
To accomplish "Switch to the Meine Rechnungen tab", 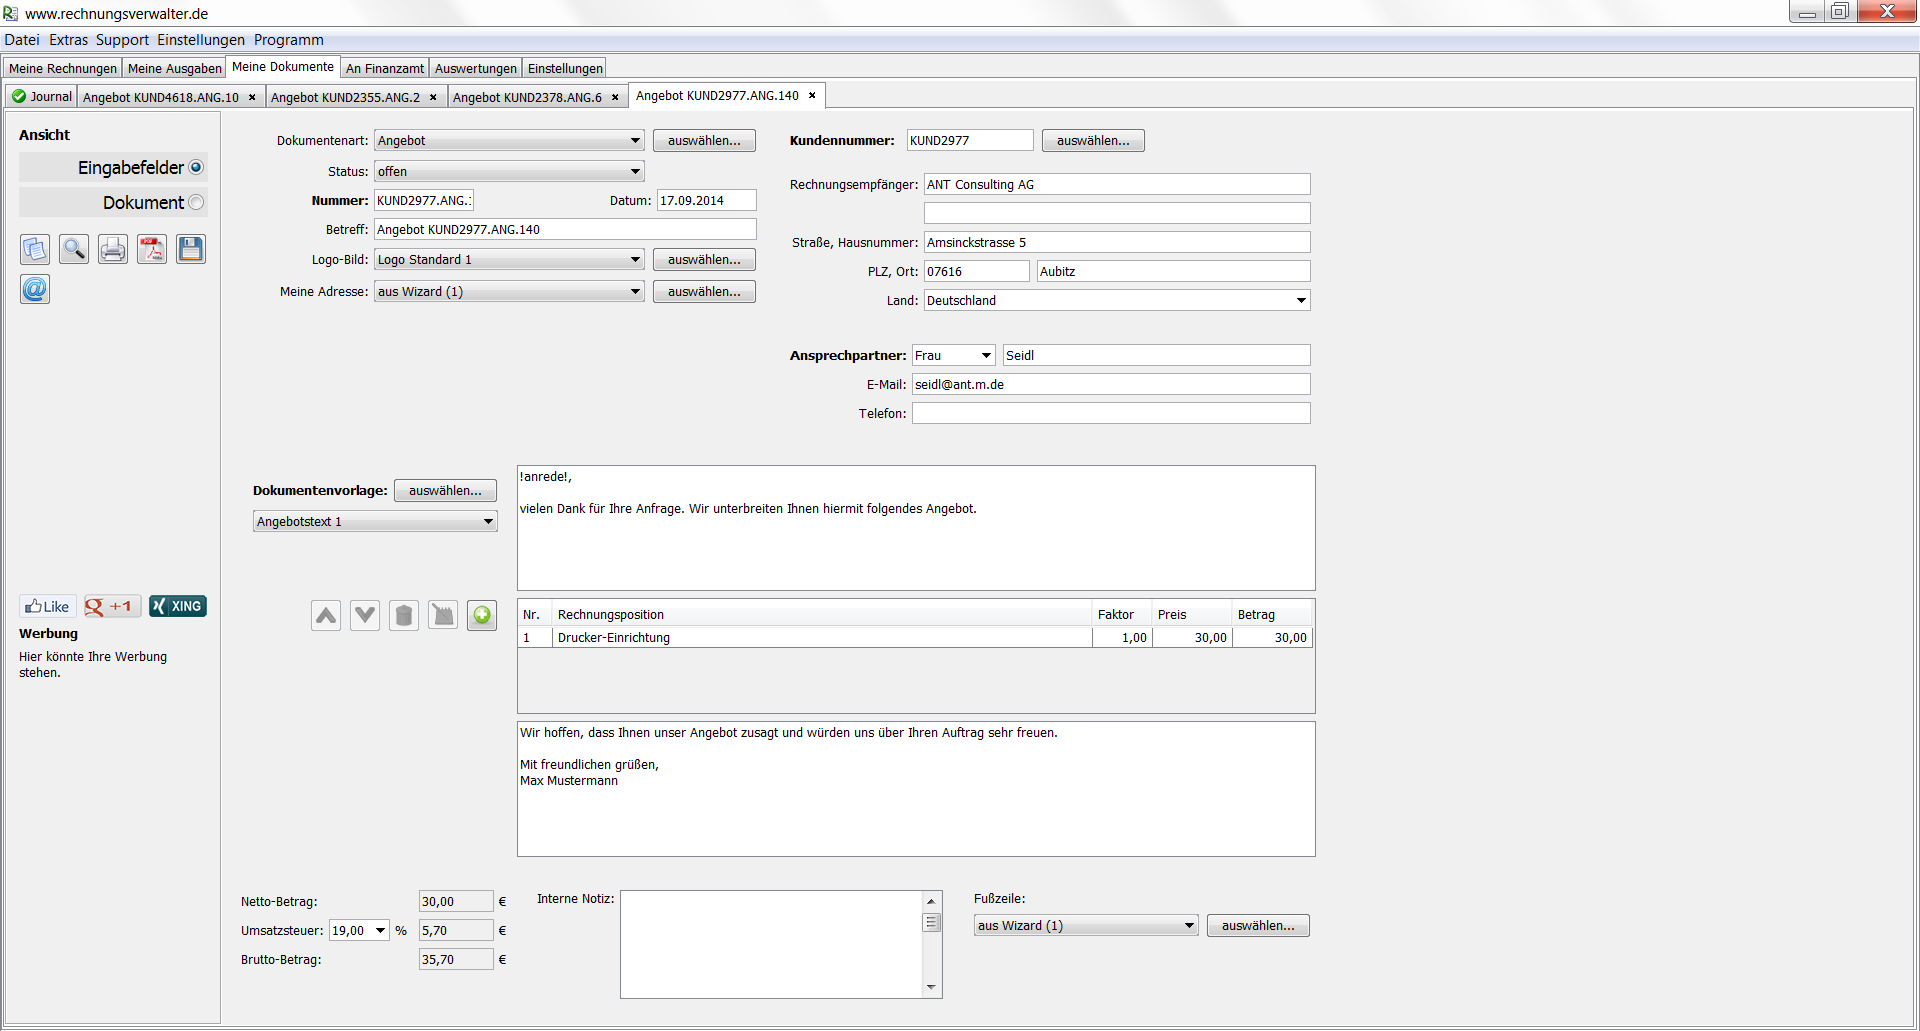I will (x=63, y=68).
